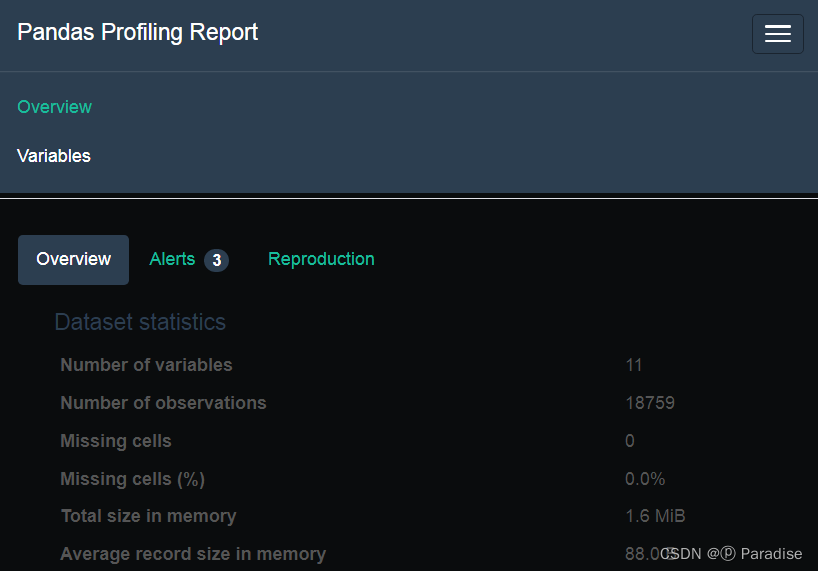
Task: Open the Reproduction tab
Action: coord(321,259)
